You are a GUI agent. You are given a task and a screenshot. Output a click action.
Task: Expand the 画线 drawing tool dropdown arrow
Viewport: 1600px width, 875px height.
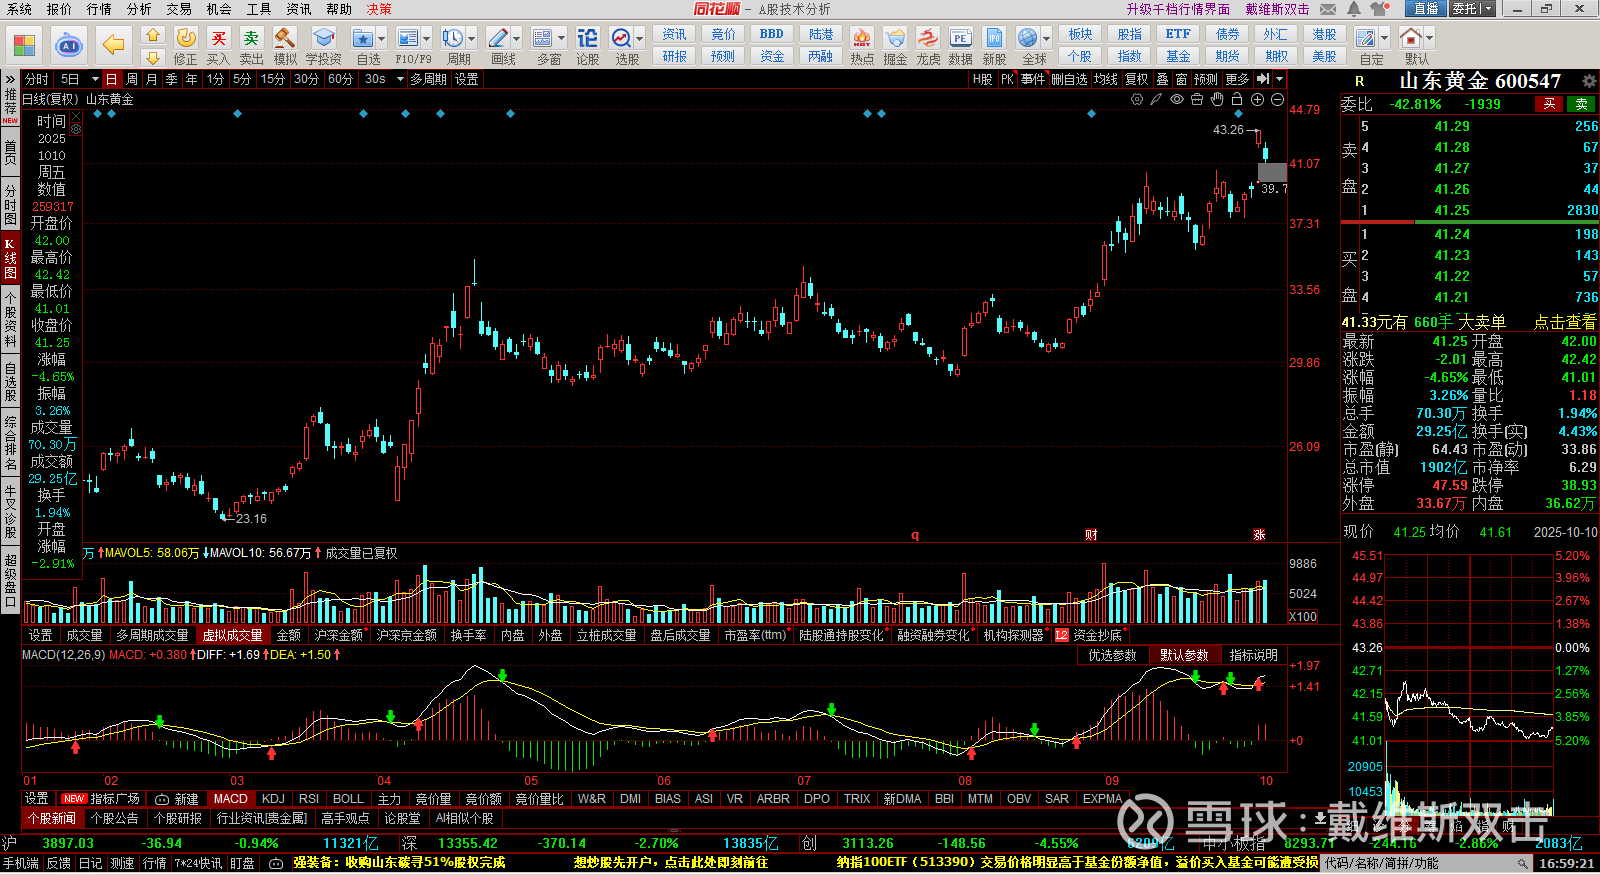(517, 39)
